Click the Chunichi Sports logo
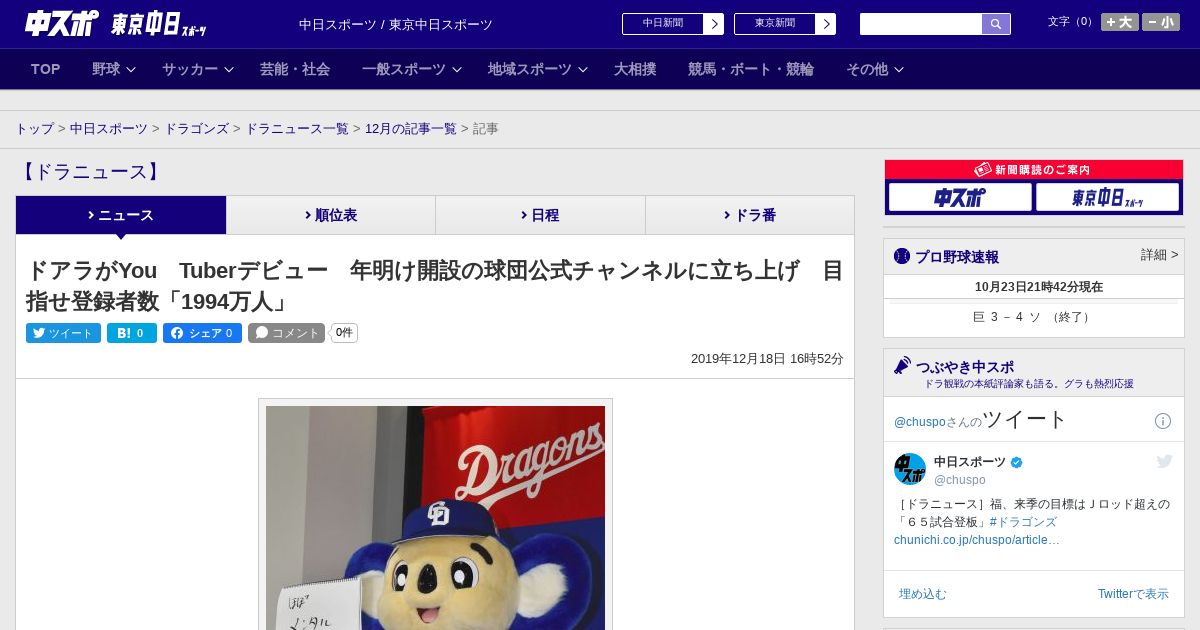Image resolution: width=1200 pixels, height=630 pixels. (x=61, y=23)
